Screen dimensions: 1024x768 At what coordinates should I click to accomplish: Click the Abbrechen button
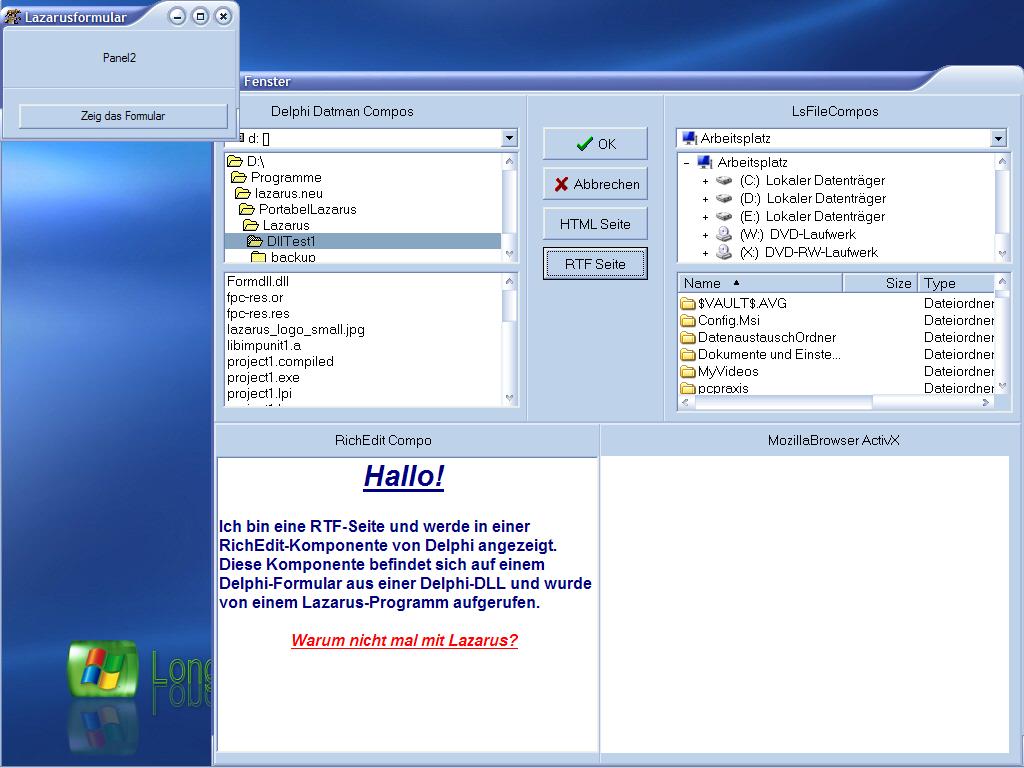coord(595,184)
